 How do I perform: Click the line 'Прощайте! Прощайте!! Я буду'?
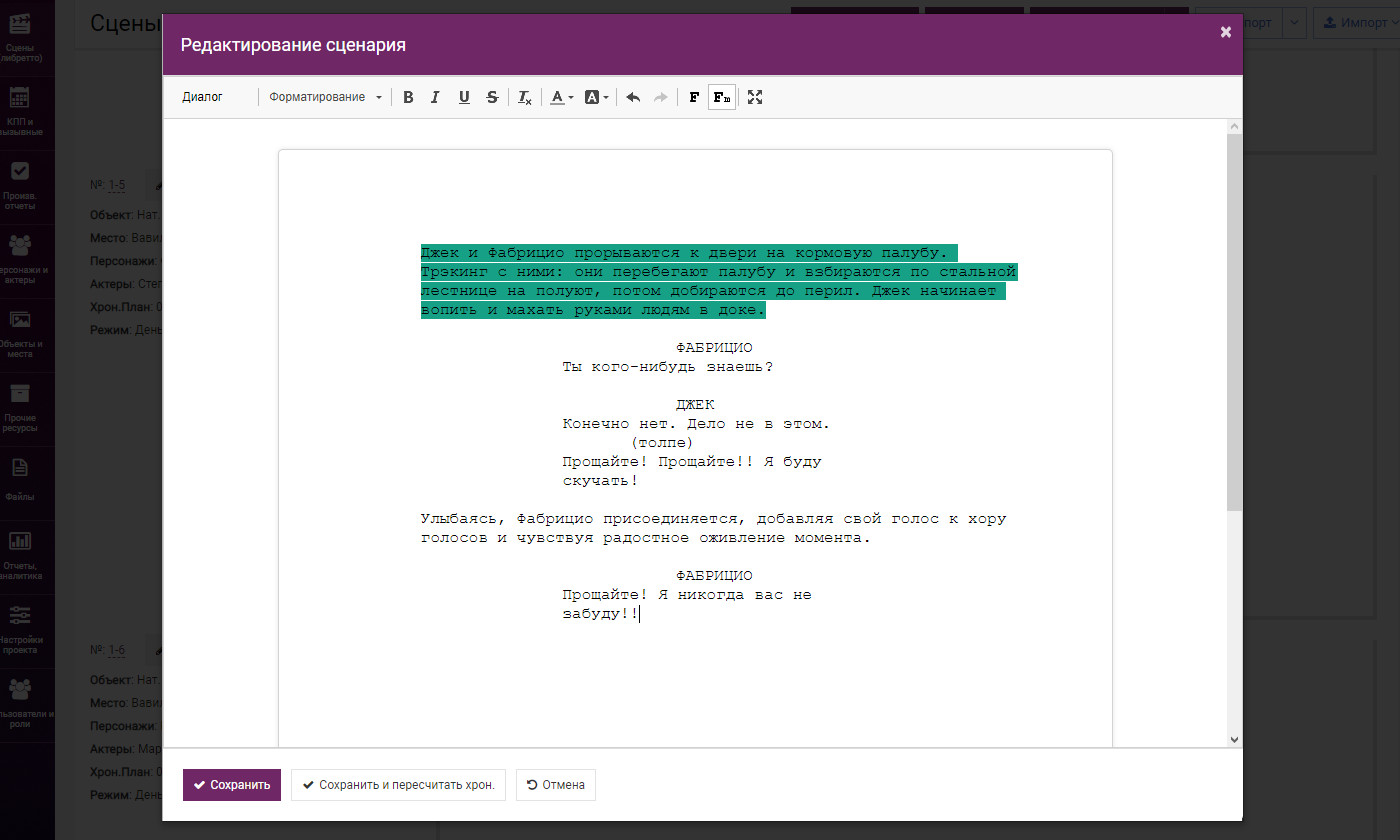click(x=692, y=462)
